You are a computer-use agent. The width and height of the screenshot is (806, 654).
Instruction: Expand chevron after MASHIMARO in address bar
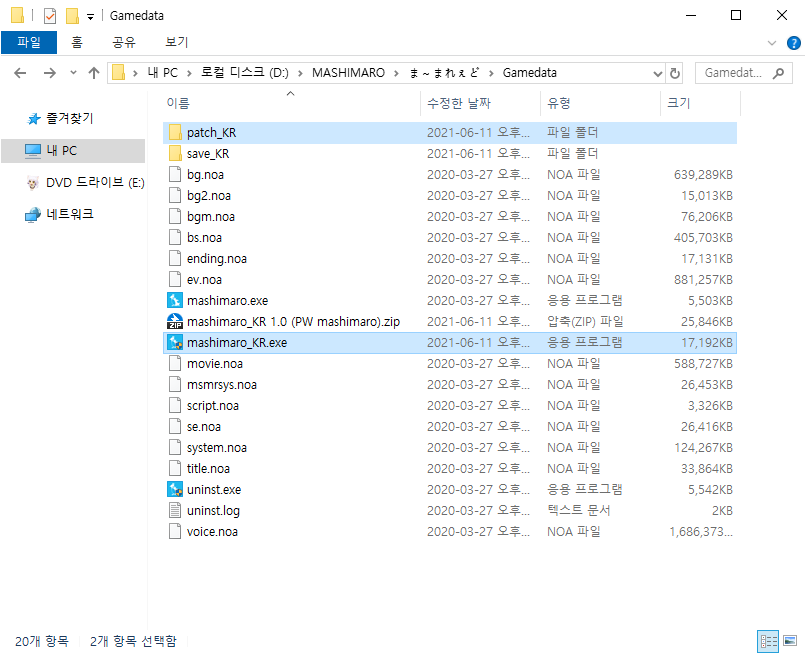tap(396, 74)
